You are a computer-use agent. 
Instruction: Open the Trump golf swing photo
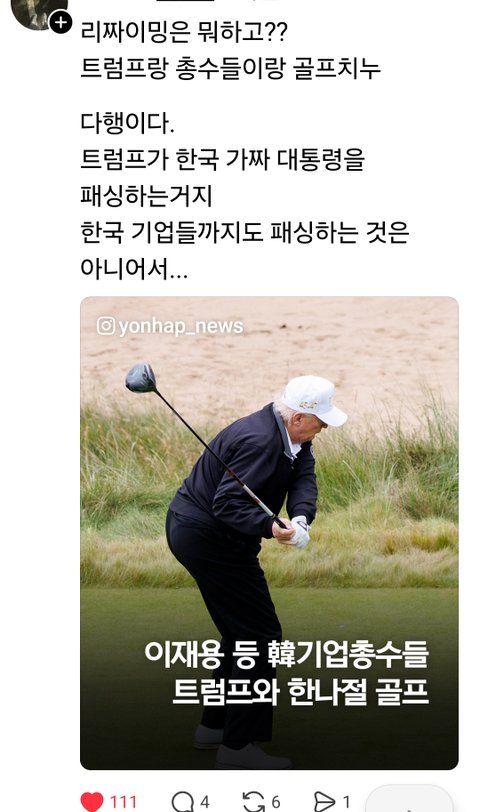[x=269, y=532]
